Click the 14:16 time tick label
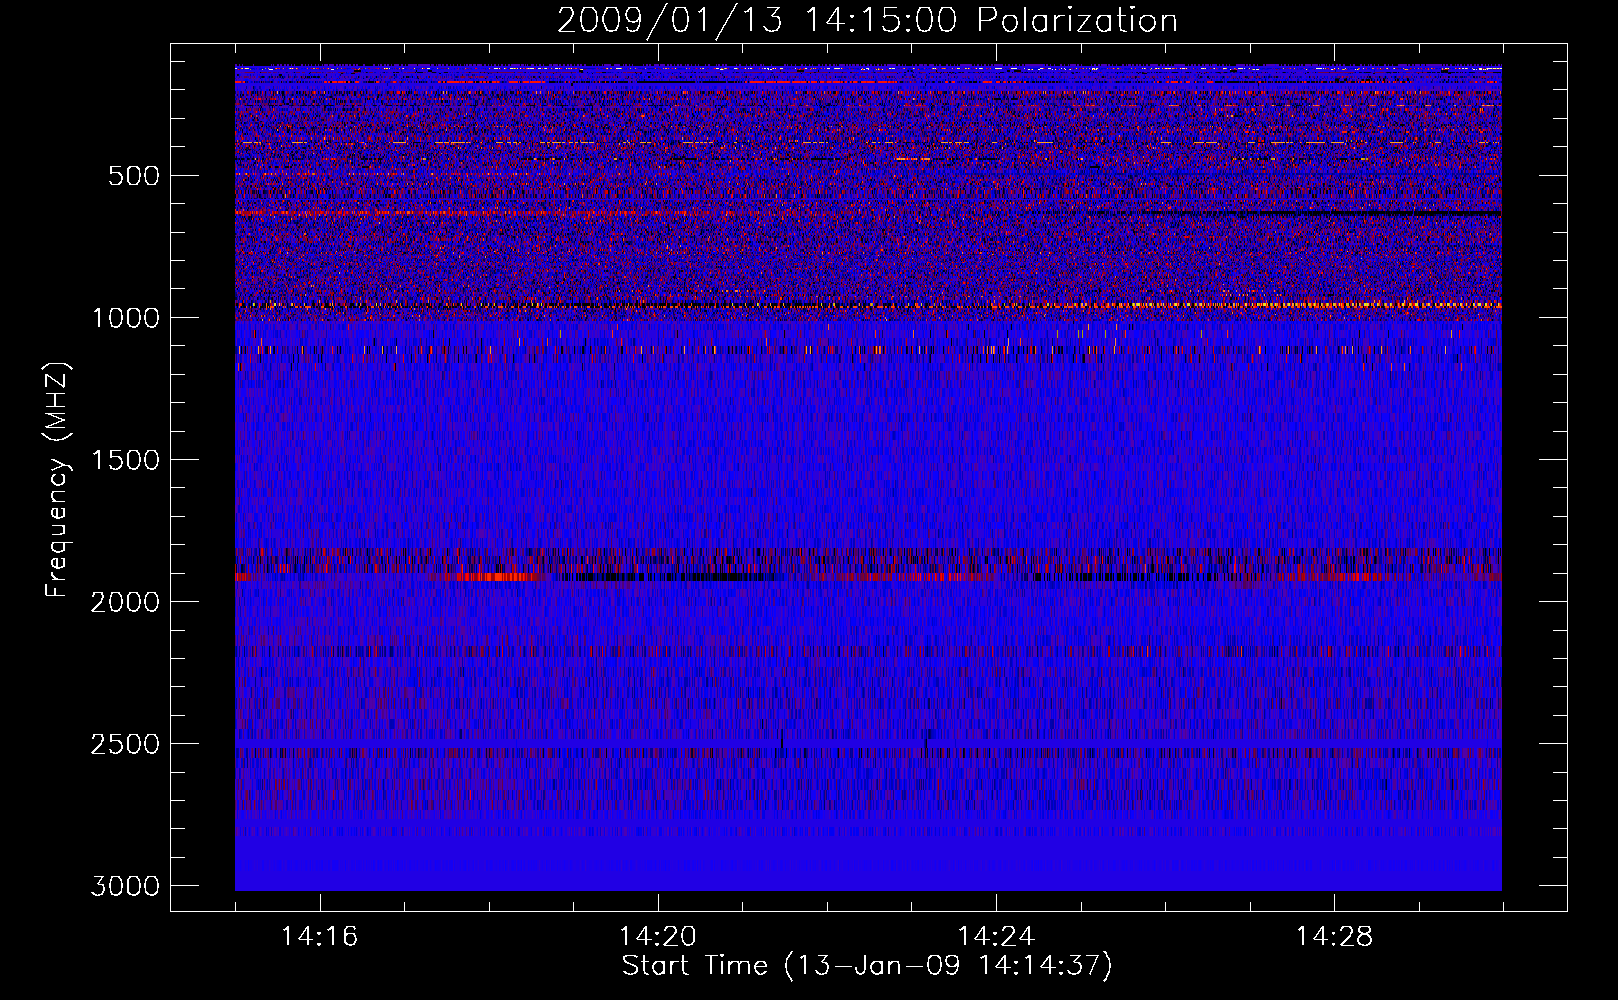This screenshot has height=1000, width=1618. click(319, 937)
